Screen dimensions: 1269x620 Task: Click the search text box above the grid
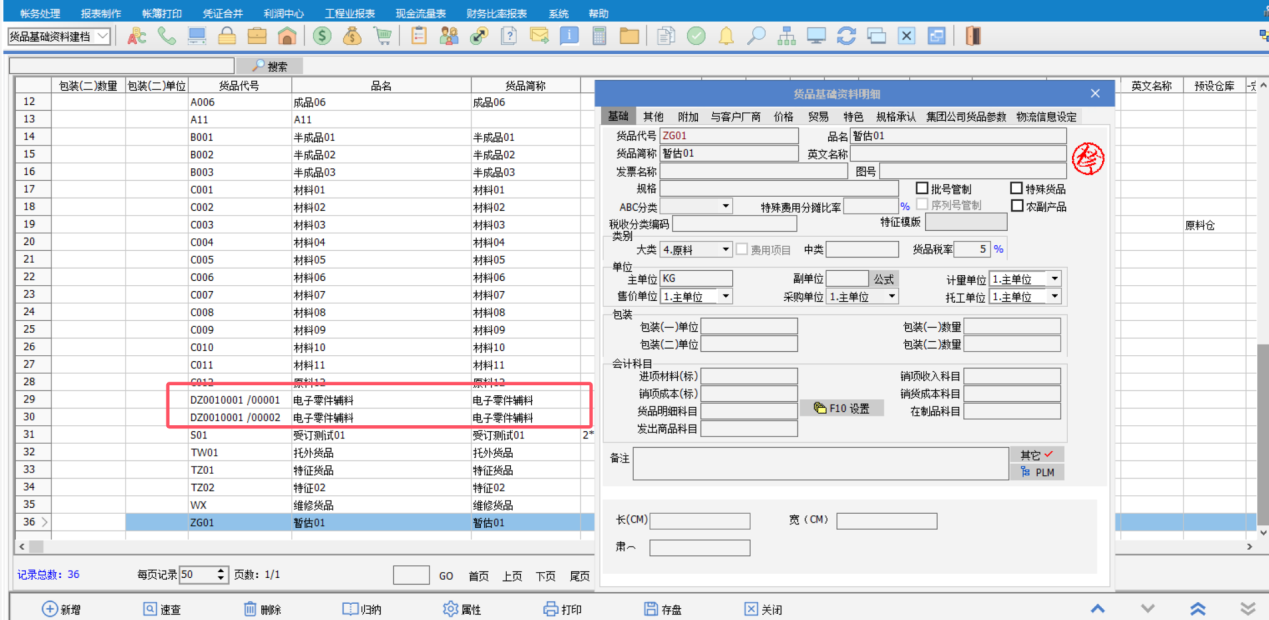[x=122, y=66]
